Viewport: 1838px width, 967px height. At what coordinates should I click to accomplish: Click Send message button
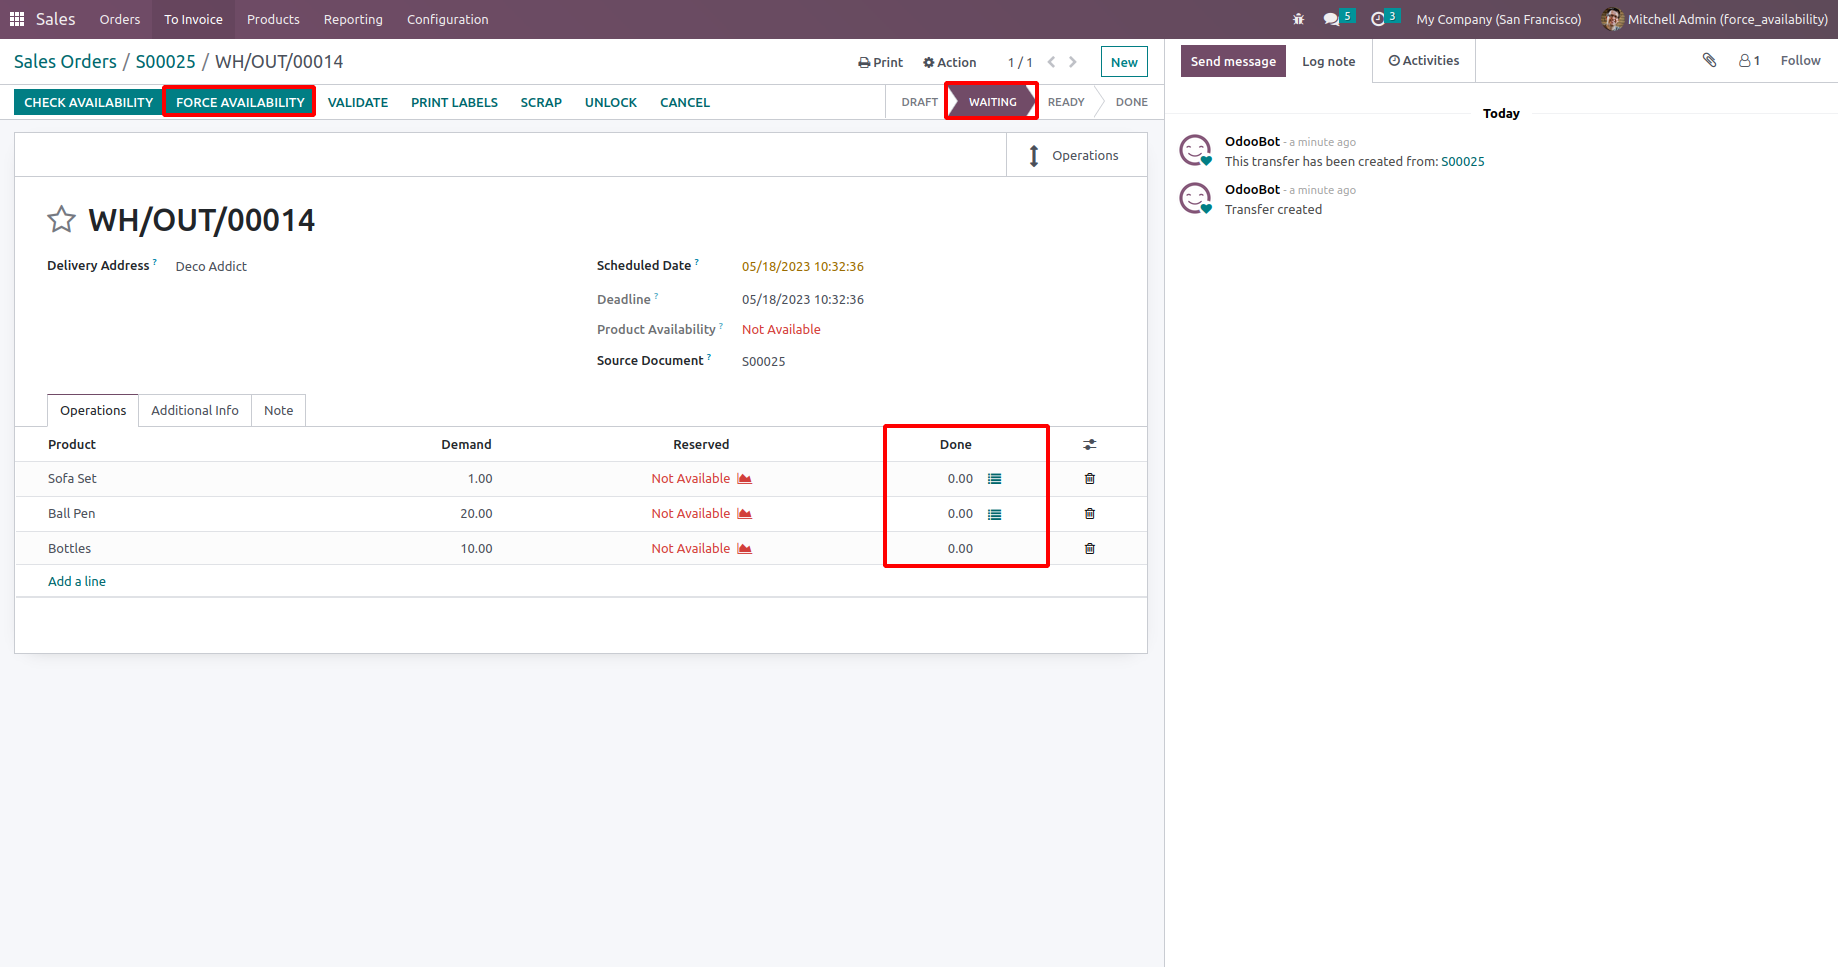point(1233,61)
